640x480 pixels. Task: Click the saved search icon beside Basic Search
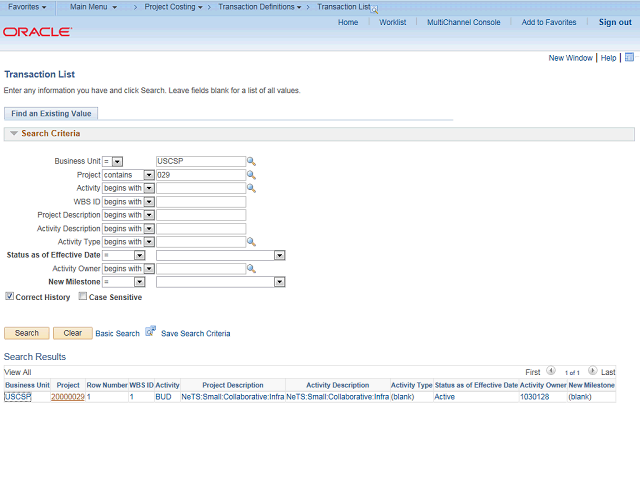[x=151, y=331]
